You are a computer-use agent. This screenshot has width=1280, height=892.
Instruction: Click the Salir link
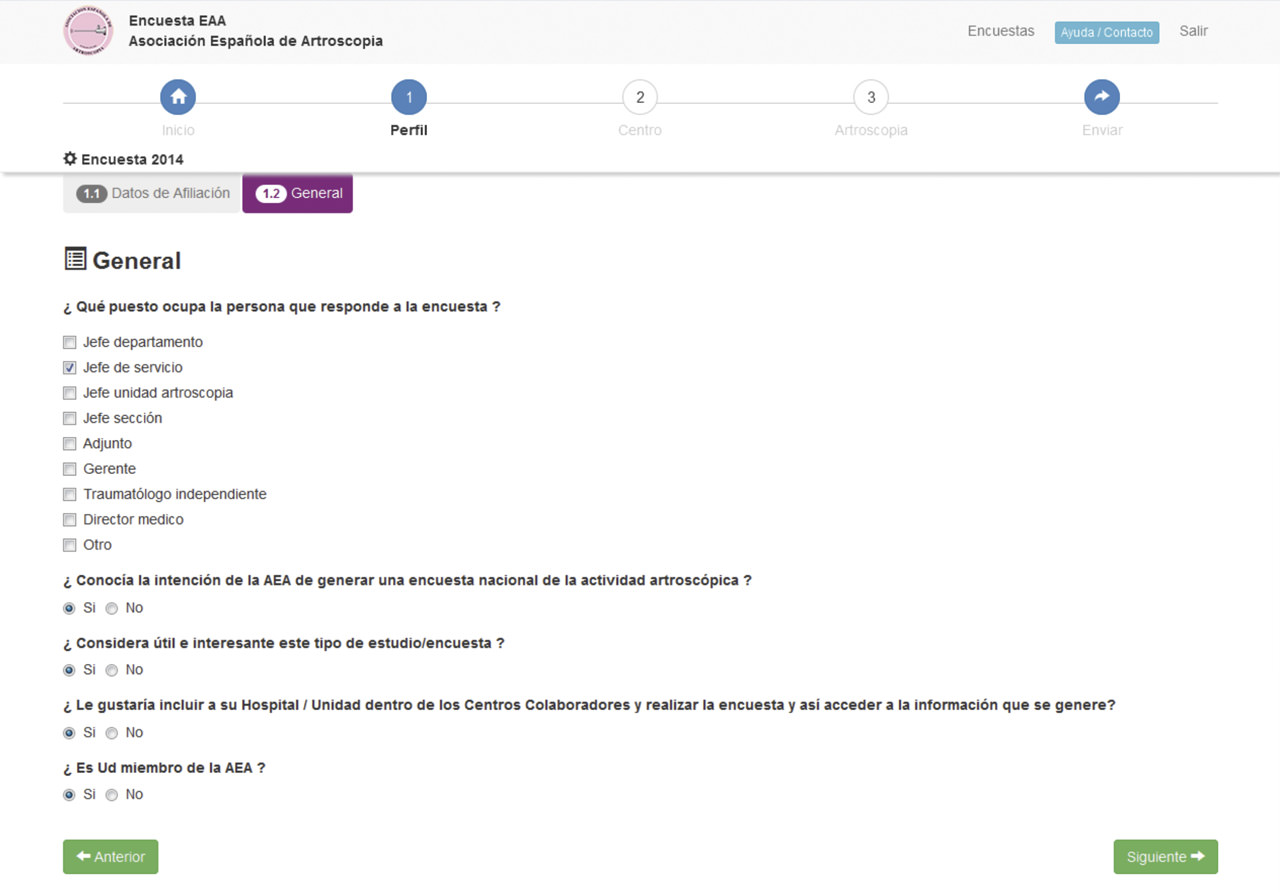pos(1193,31)
